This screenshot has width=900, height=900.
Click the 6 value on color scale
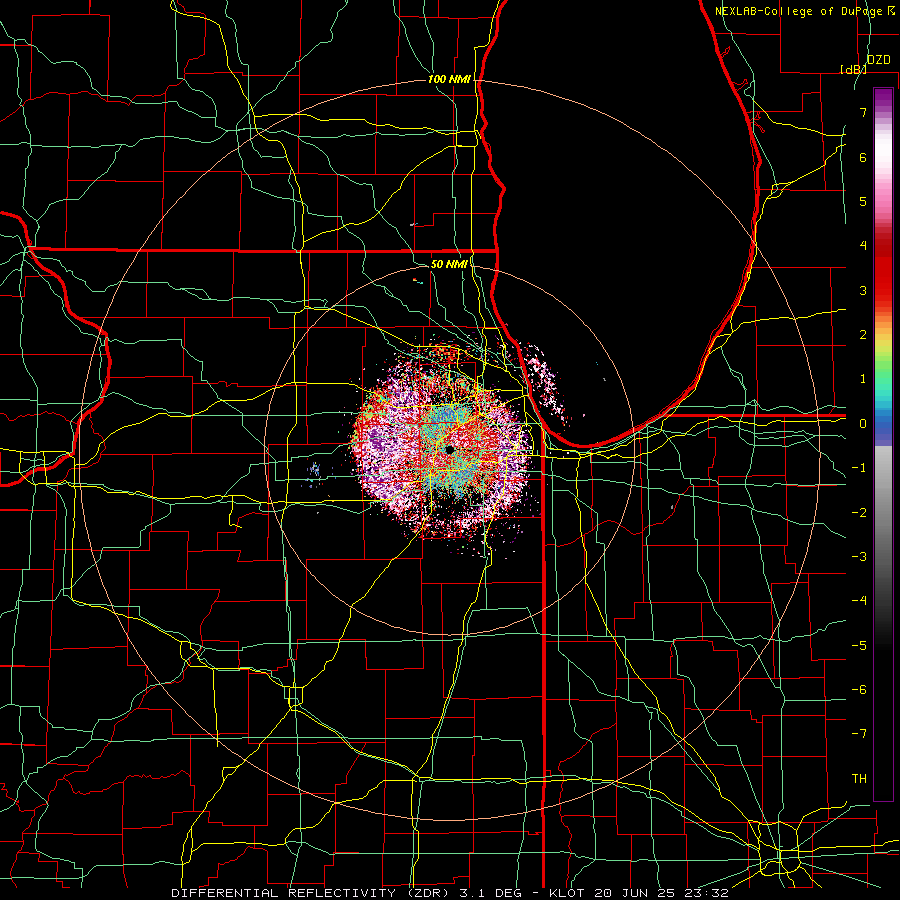(x=863, y=157)
